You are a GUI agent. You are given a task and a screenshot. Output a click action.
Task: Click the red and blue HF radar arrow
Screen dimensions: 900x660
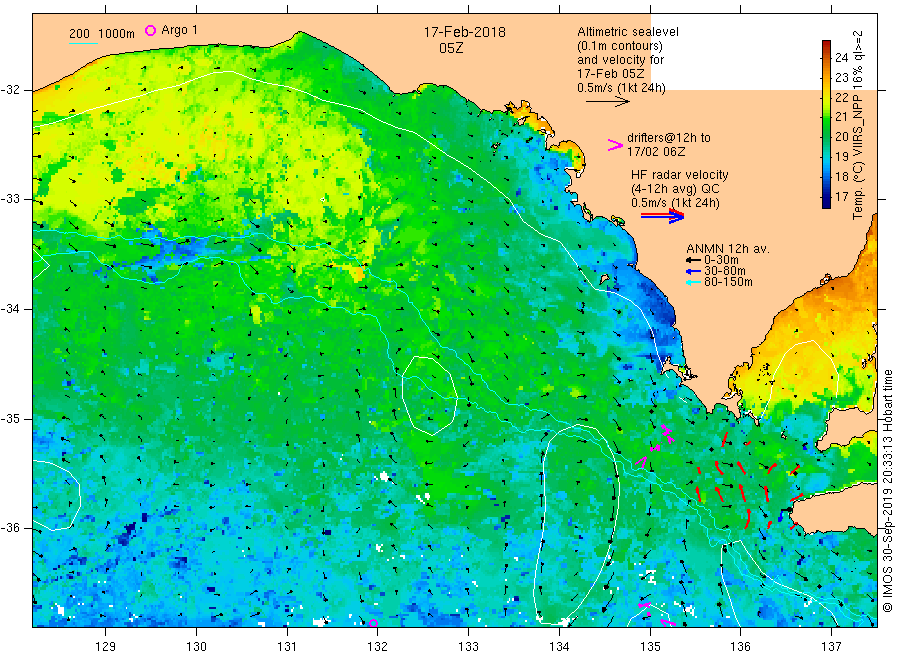pos(662,216)
